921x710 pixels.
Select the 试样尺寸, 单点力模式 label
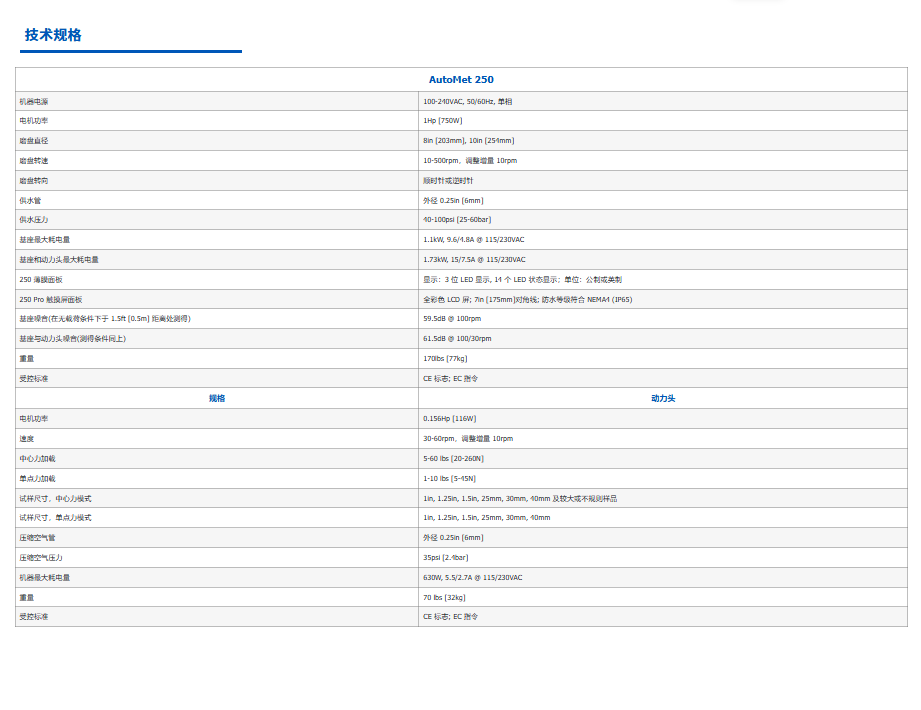coord(55,517)
